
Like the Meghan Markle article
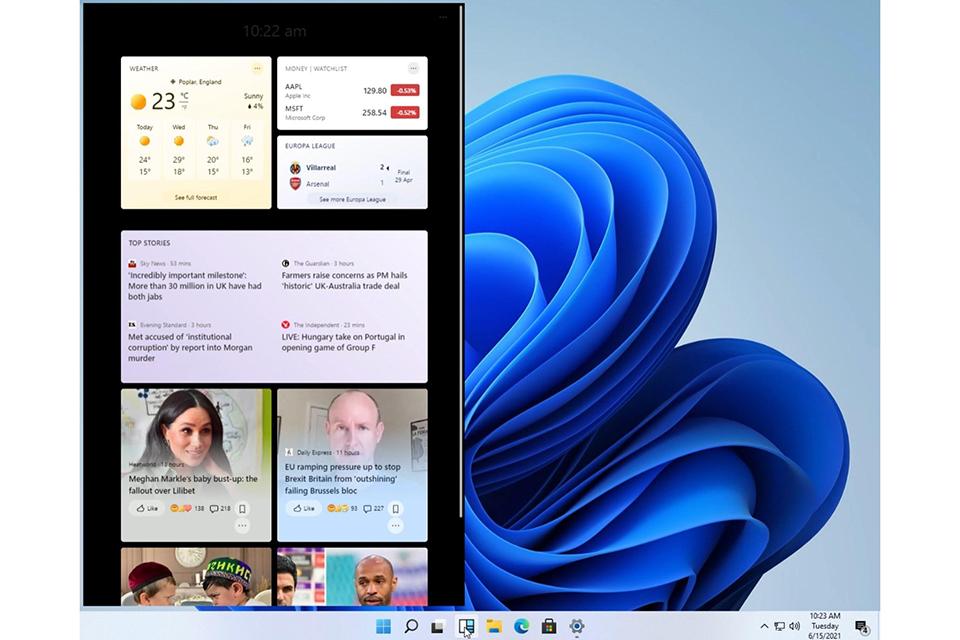146,508
